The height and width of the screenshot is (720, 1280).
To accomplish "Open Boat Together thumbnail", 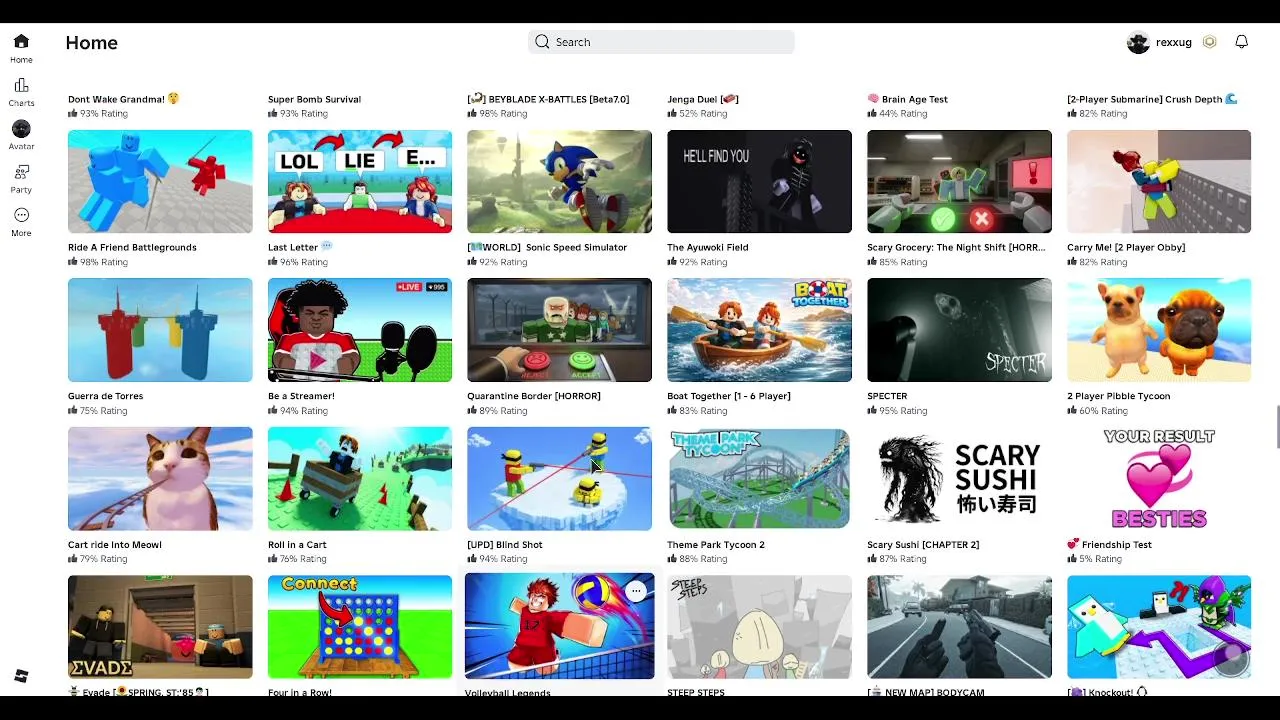I will point(759,330).
